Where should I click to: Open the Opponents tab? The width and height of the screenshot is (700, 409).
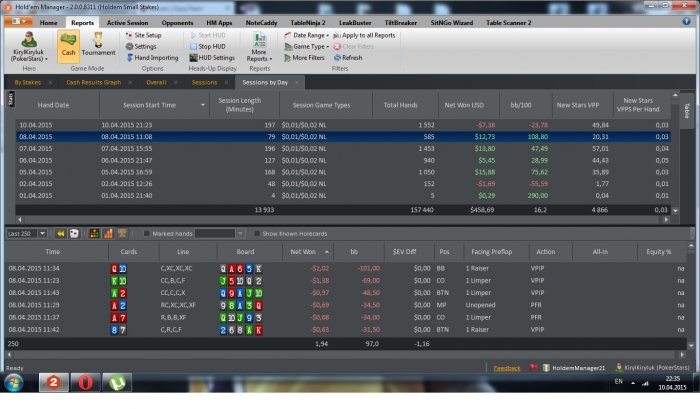point(177,22)
